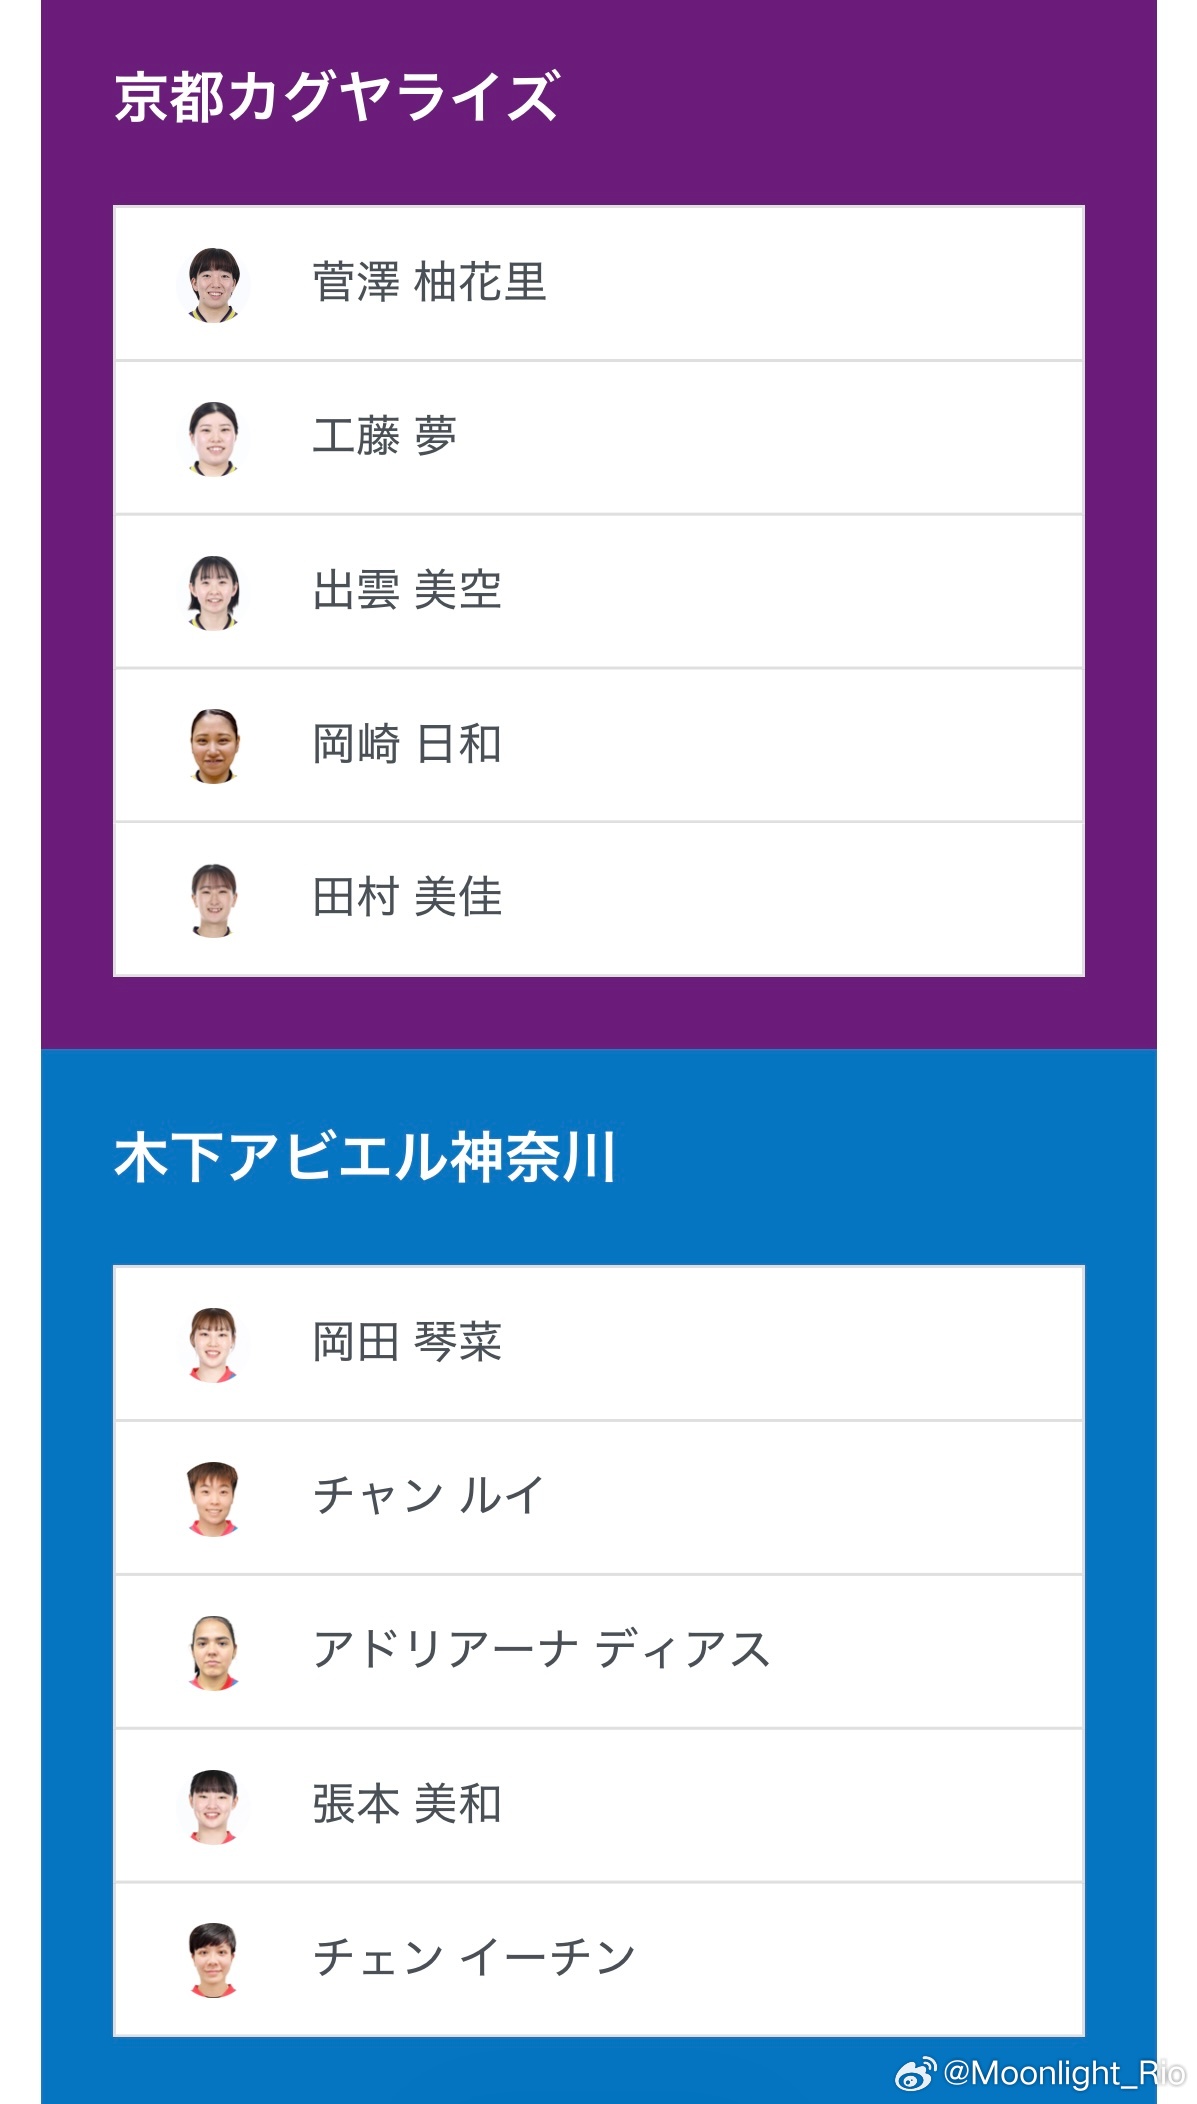Click 岡崎 日和 player avatar photo
Viewport: 1197px width, 2104px height.
214,746
